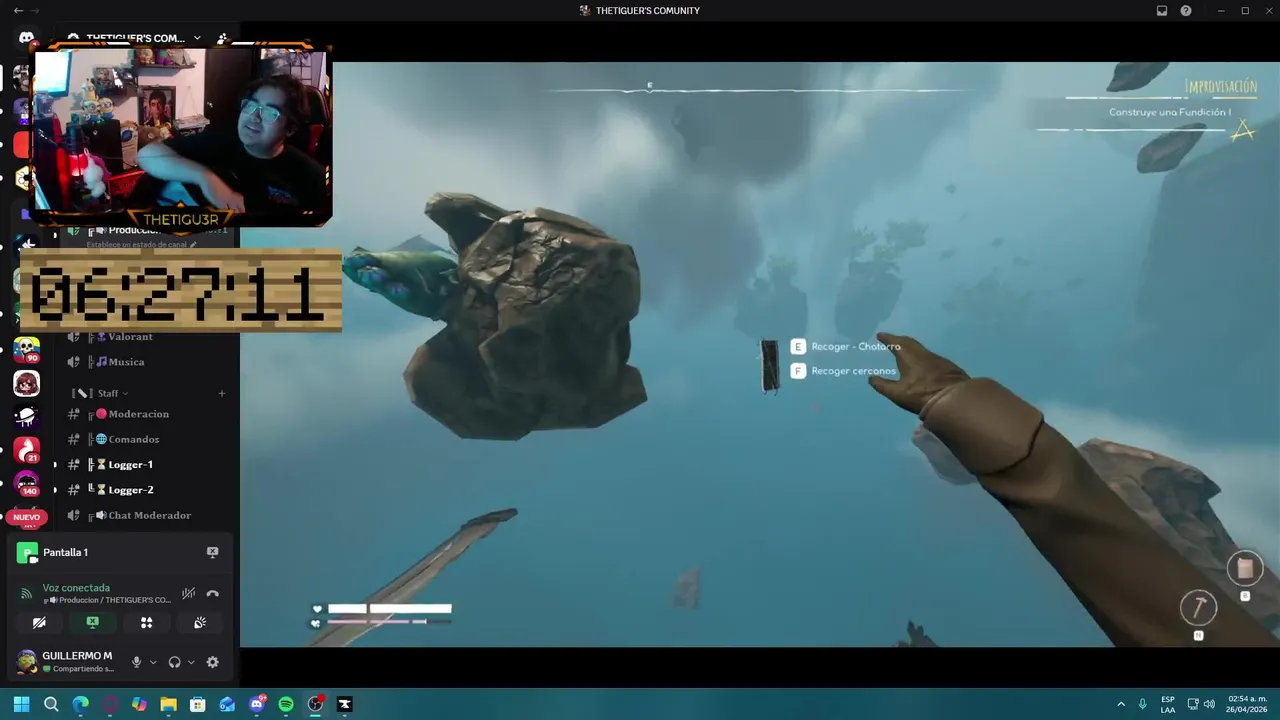
Task: Toggle screen sharing button
Action: click(93, 622)
